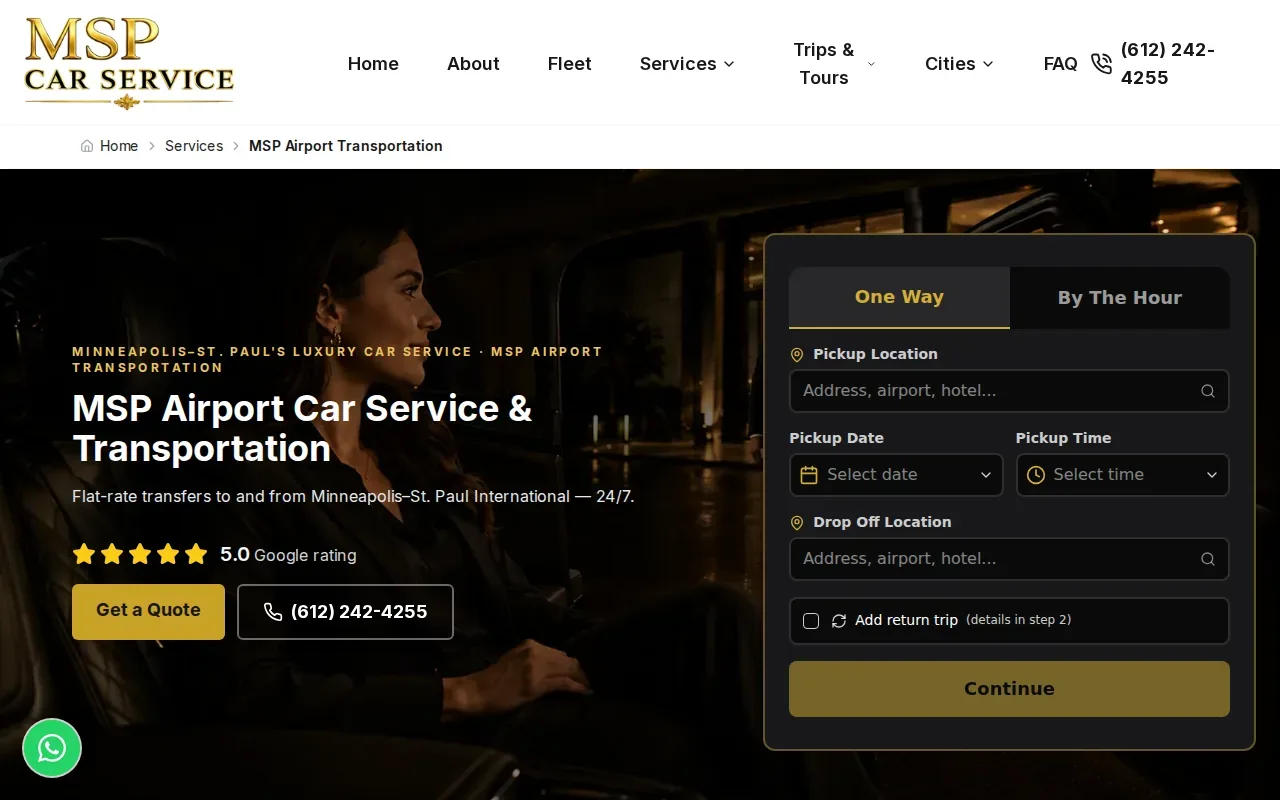Image resolution: width=1280 pixels, height=800 pixels.
Task: Click the MSP Airport Car Service heading
Action: click(302, 429)
